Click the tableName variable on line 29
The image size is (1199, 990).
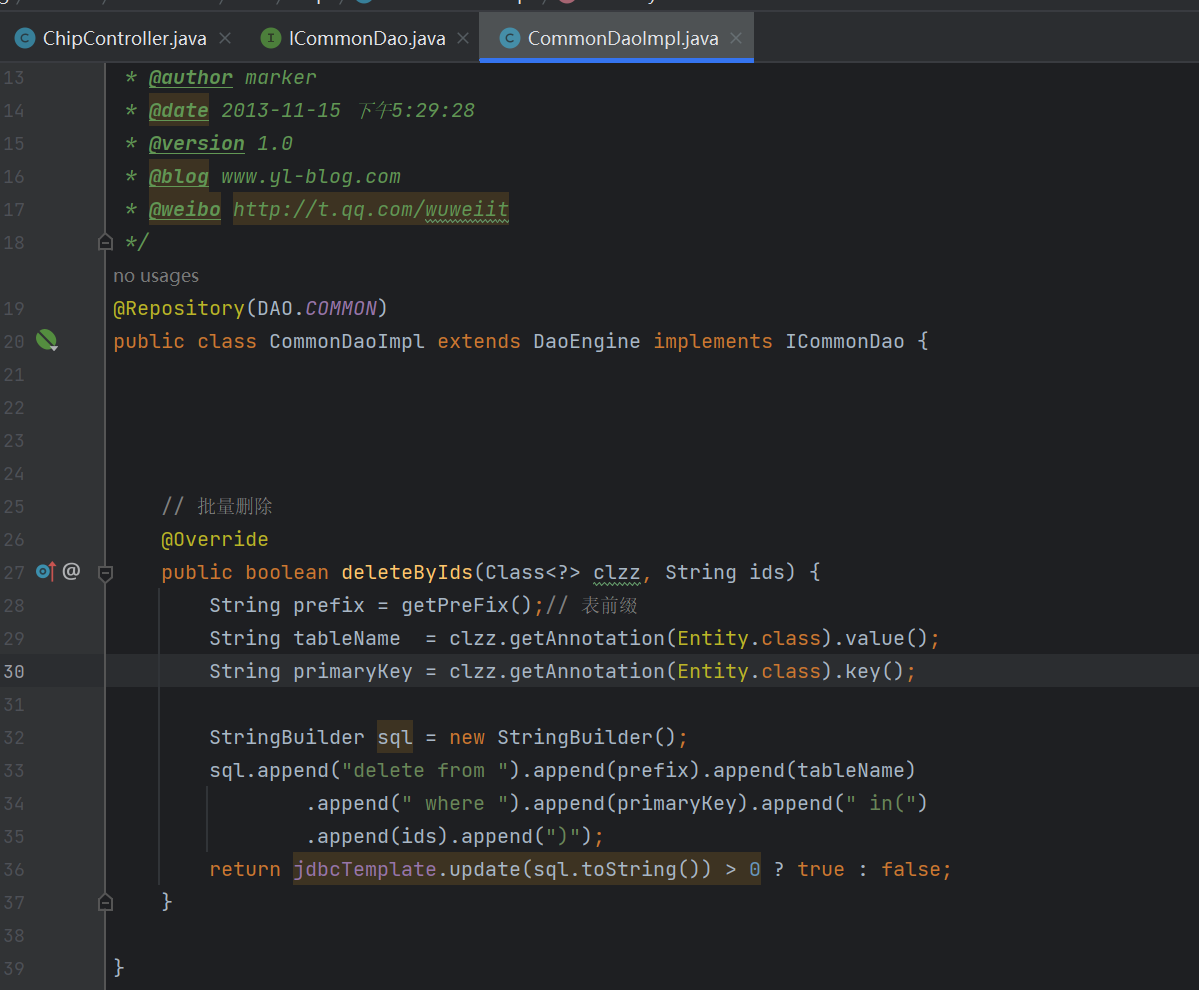coord(346,639)
